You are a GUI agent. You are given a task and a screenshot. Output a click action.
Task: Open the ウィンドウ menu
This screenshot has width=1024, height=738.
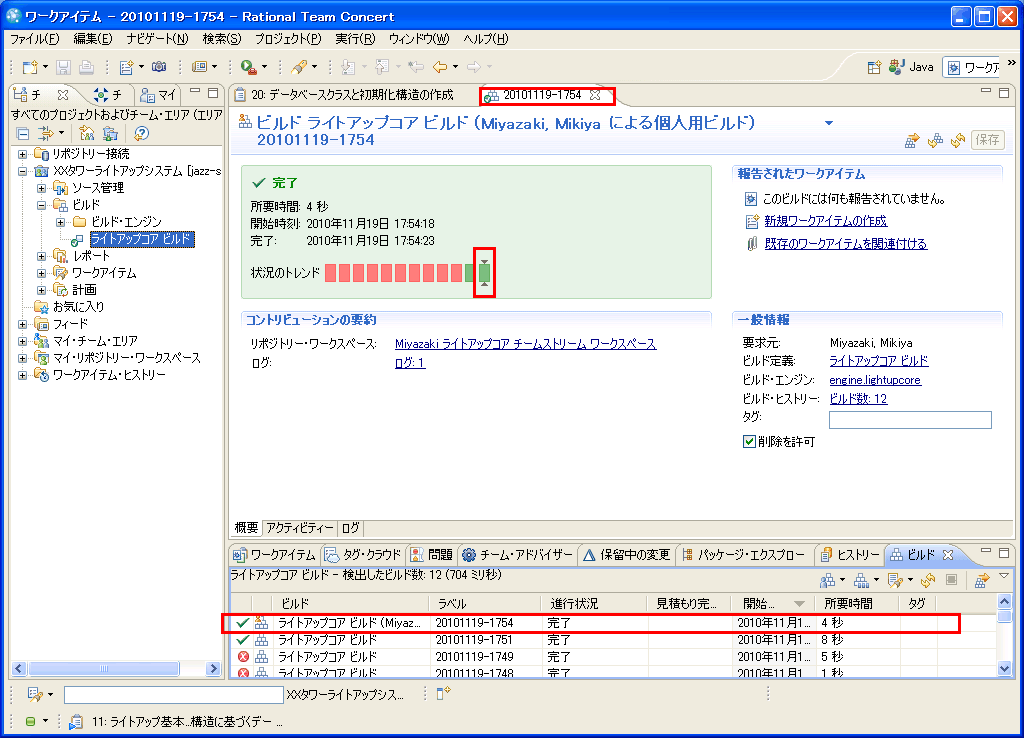coord(419,39)
